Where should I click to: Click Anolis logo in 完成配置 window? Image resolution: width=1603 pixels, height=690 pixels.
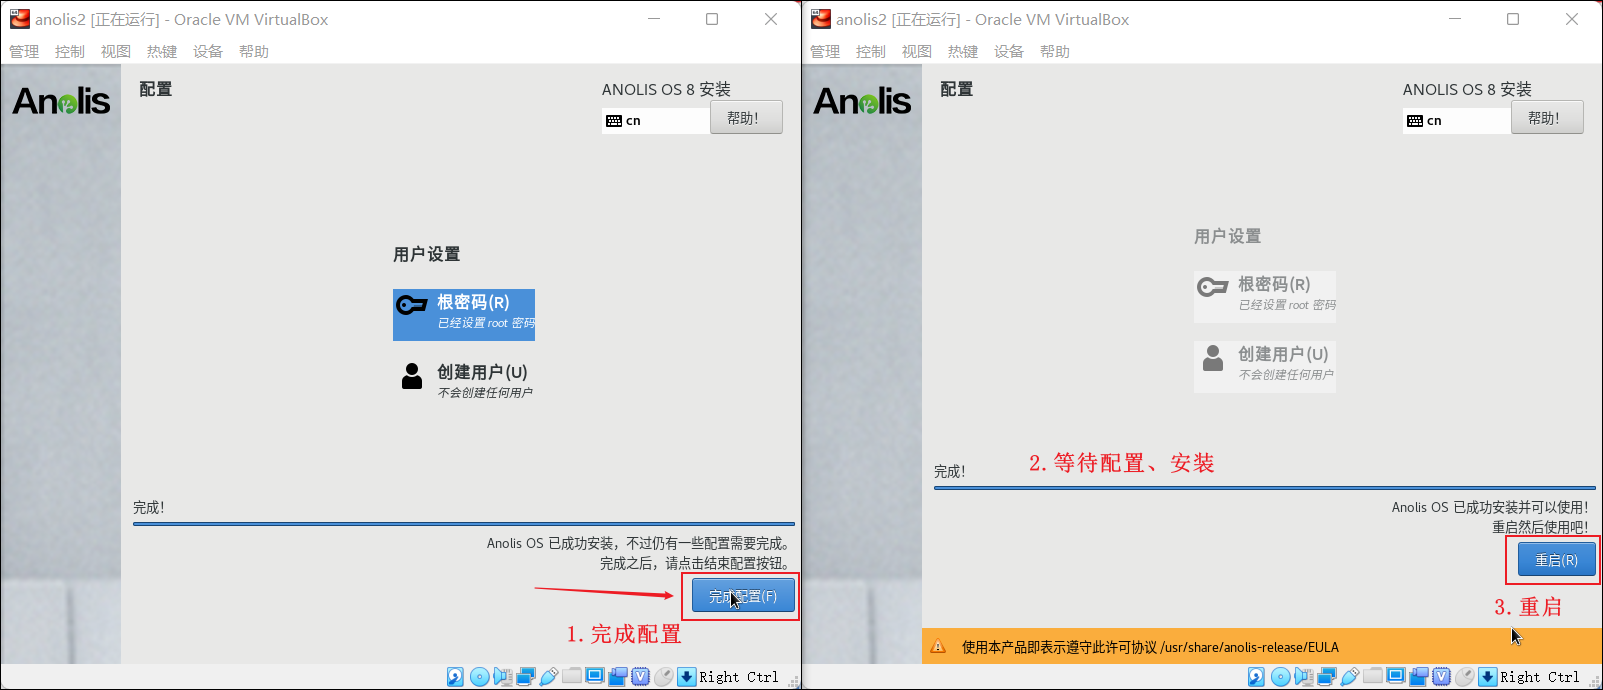pyautogui.click(x=61, y=101)
